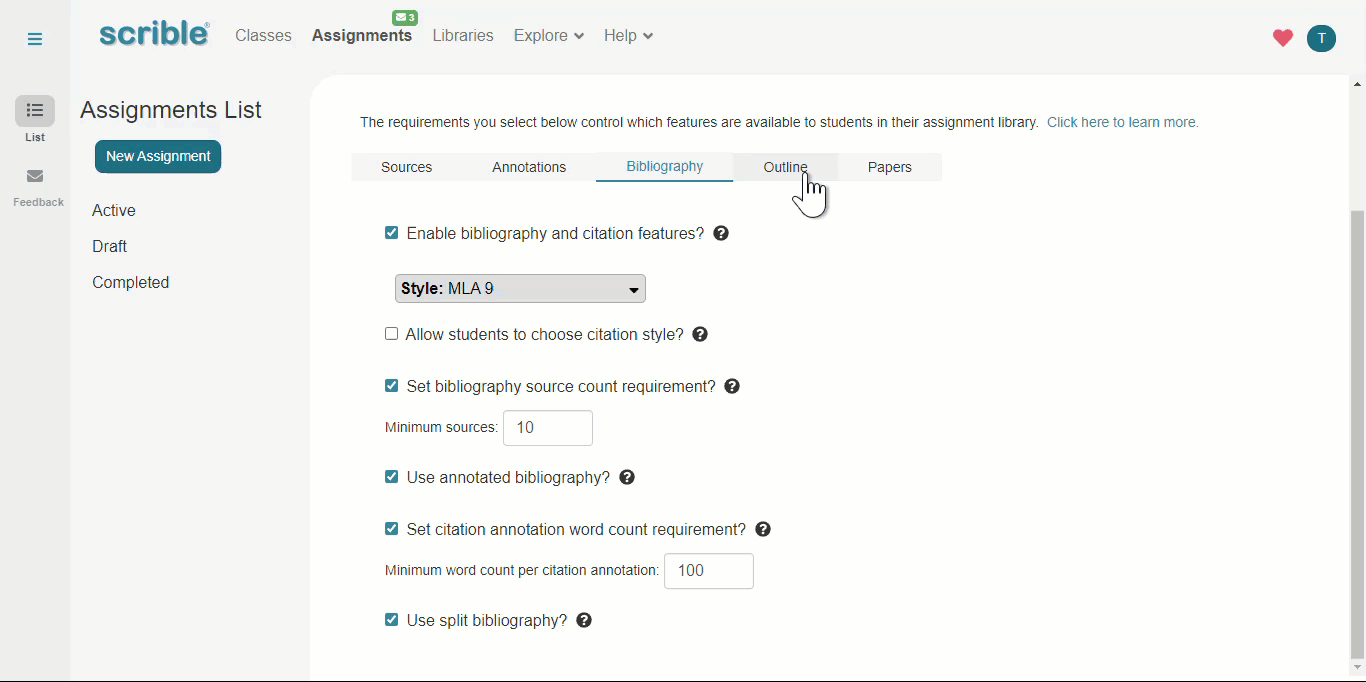Click the help icon beside annotated bibliography
The image size is (1366, 682).
click(626, 477)
